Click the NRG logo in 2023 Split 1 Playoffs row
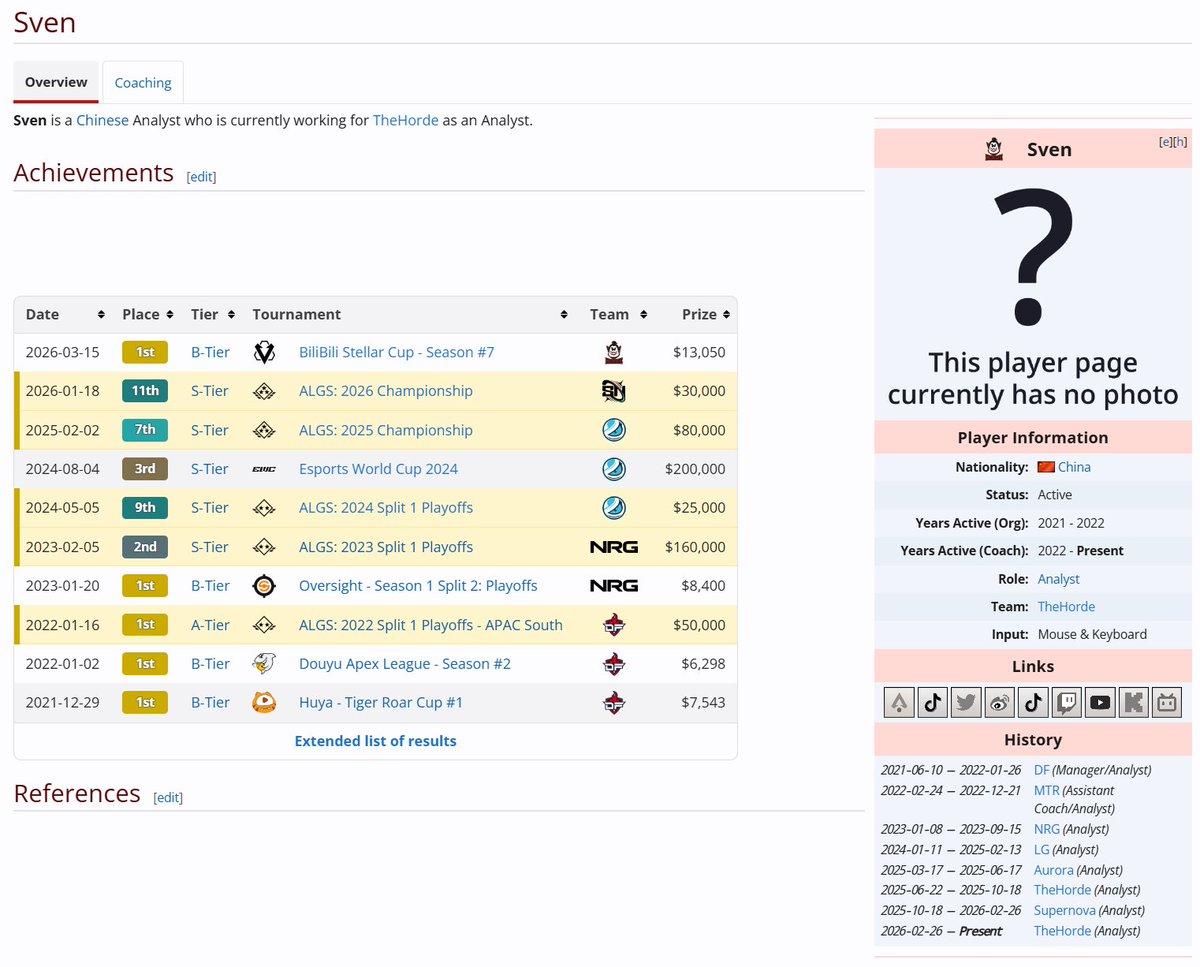Viewport: 1200px width, 967px height. (614, 547)
